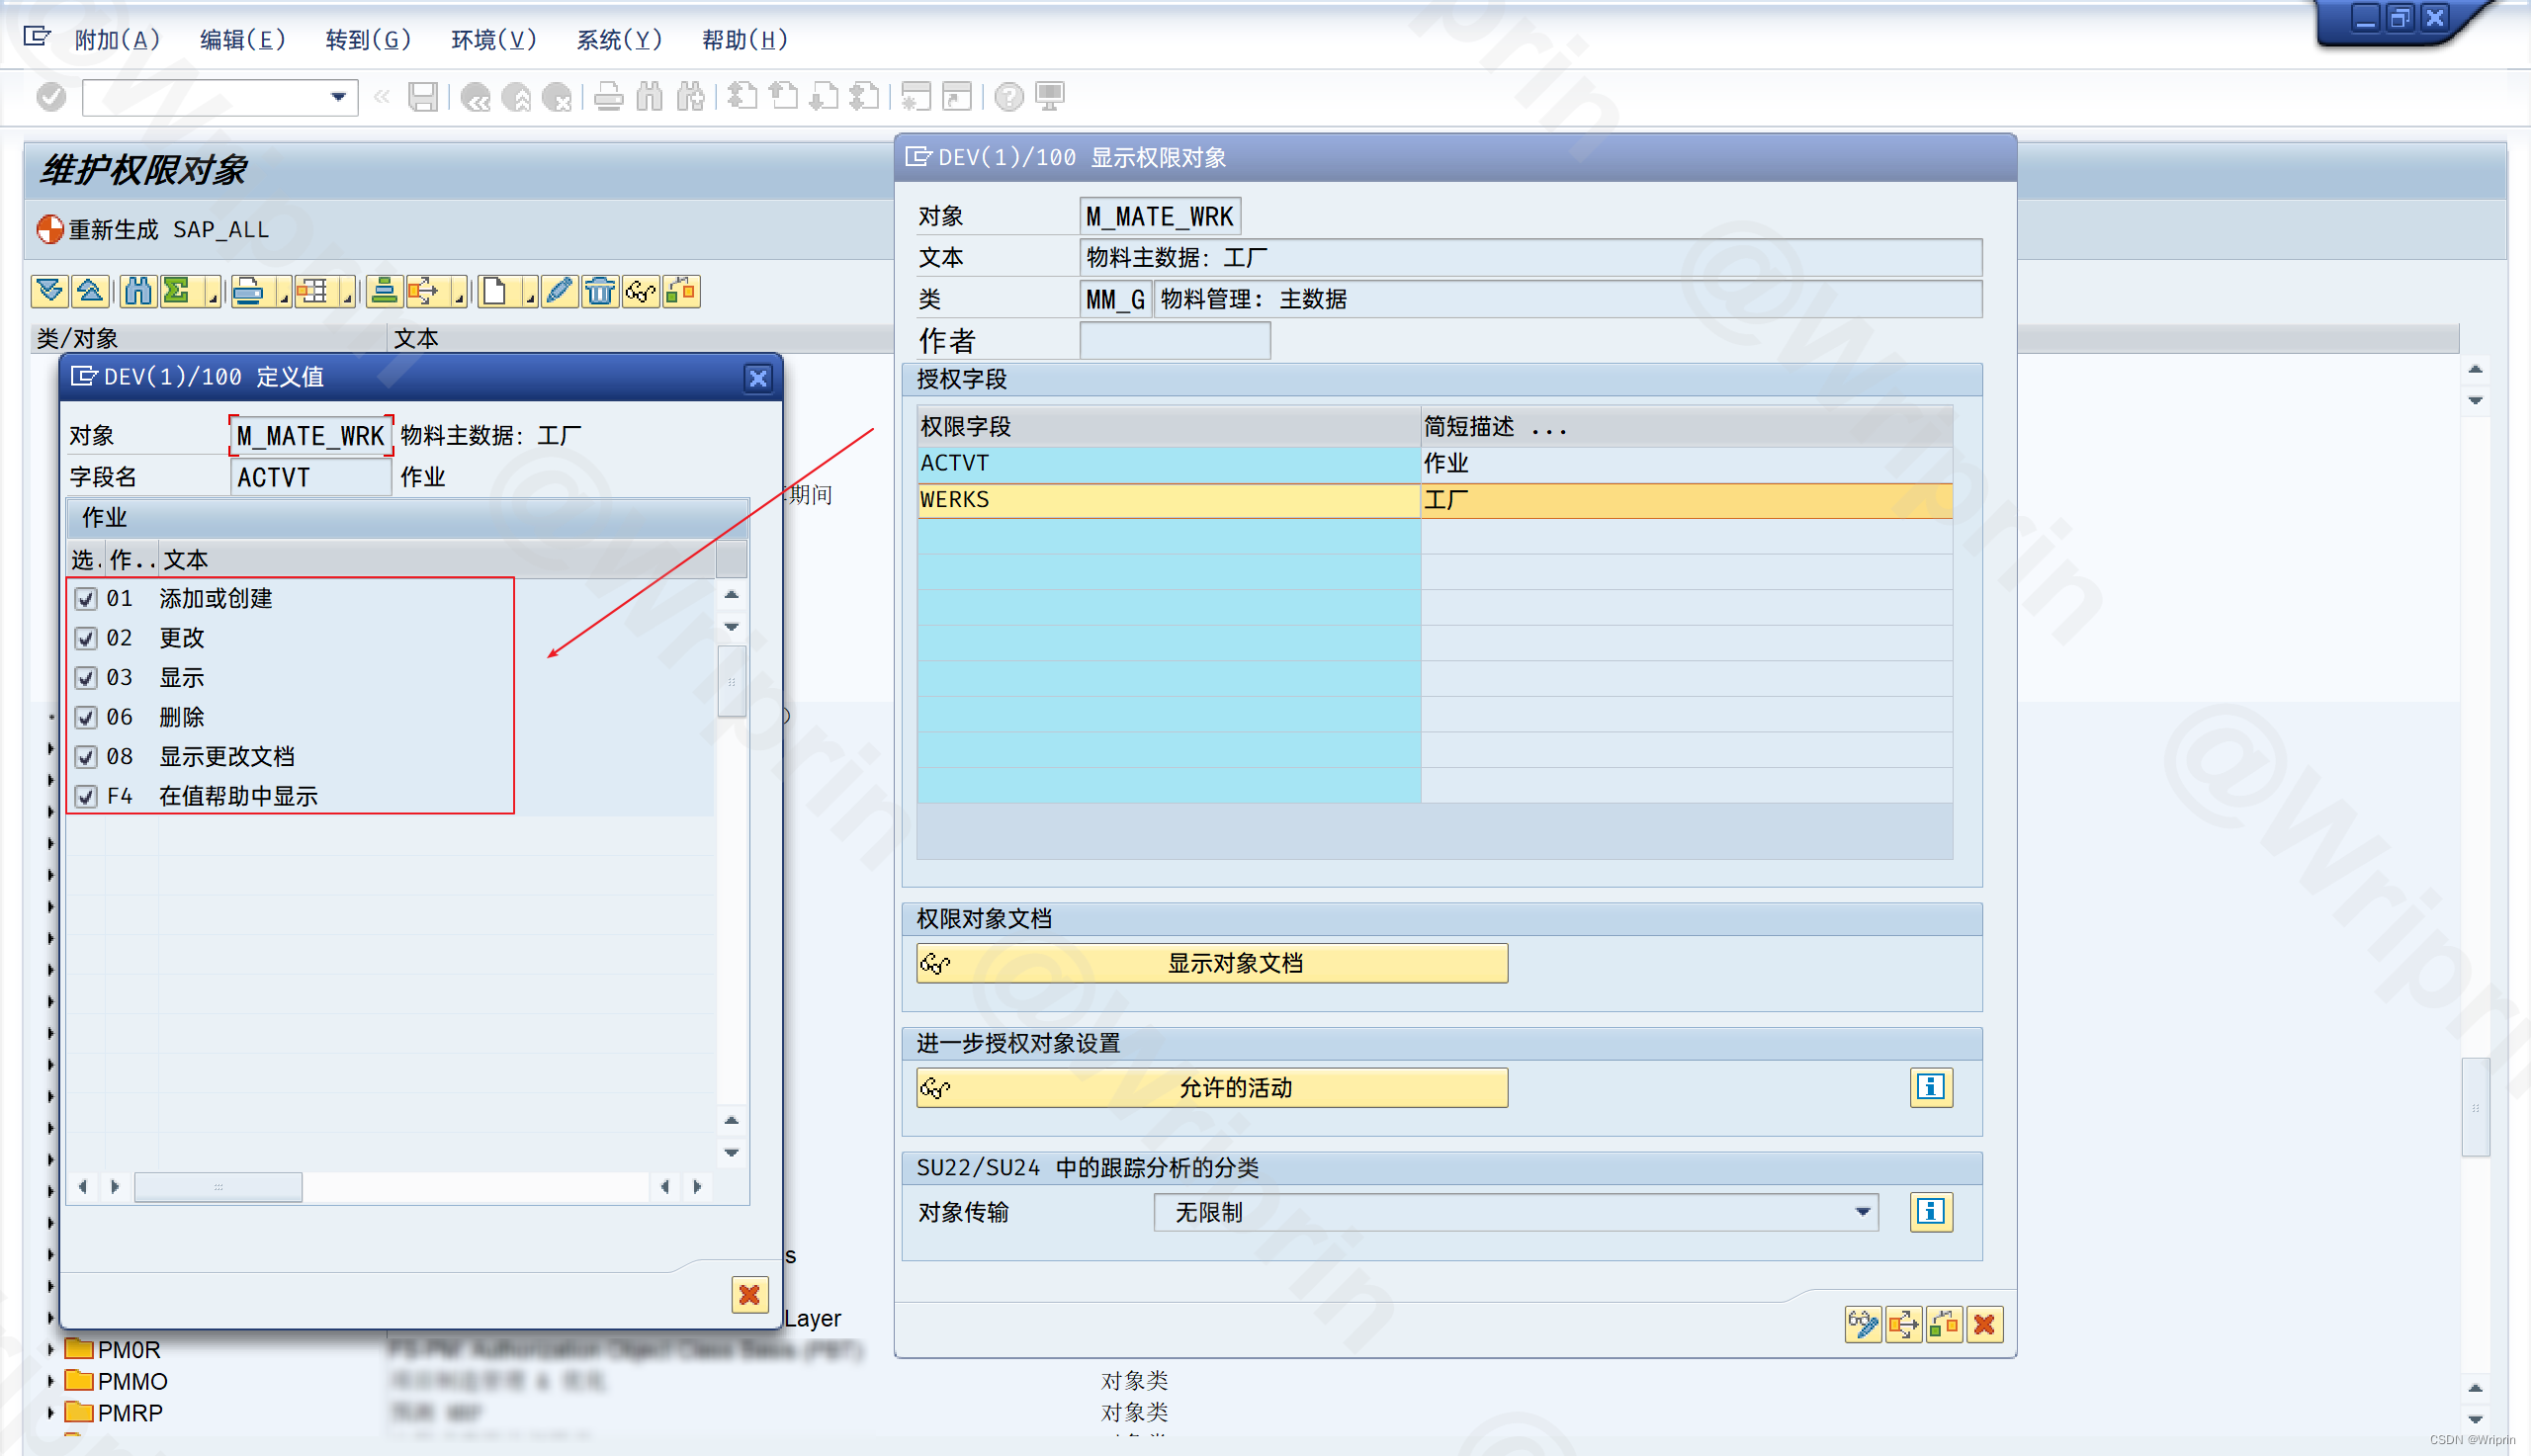Open the 帮助(H) menu
Screen dimensions: 2531x1456
(x=744, y=40)
